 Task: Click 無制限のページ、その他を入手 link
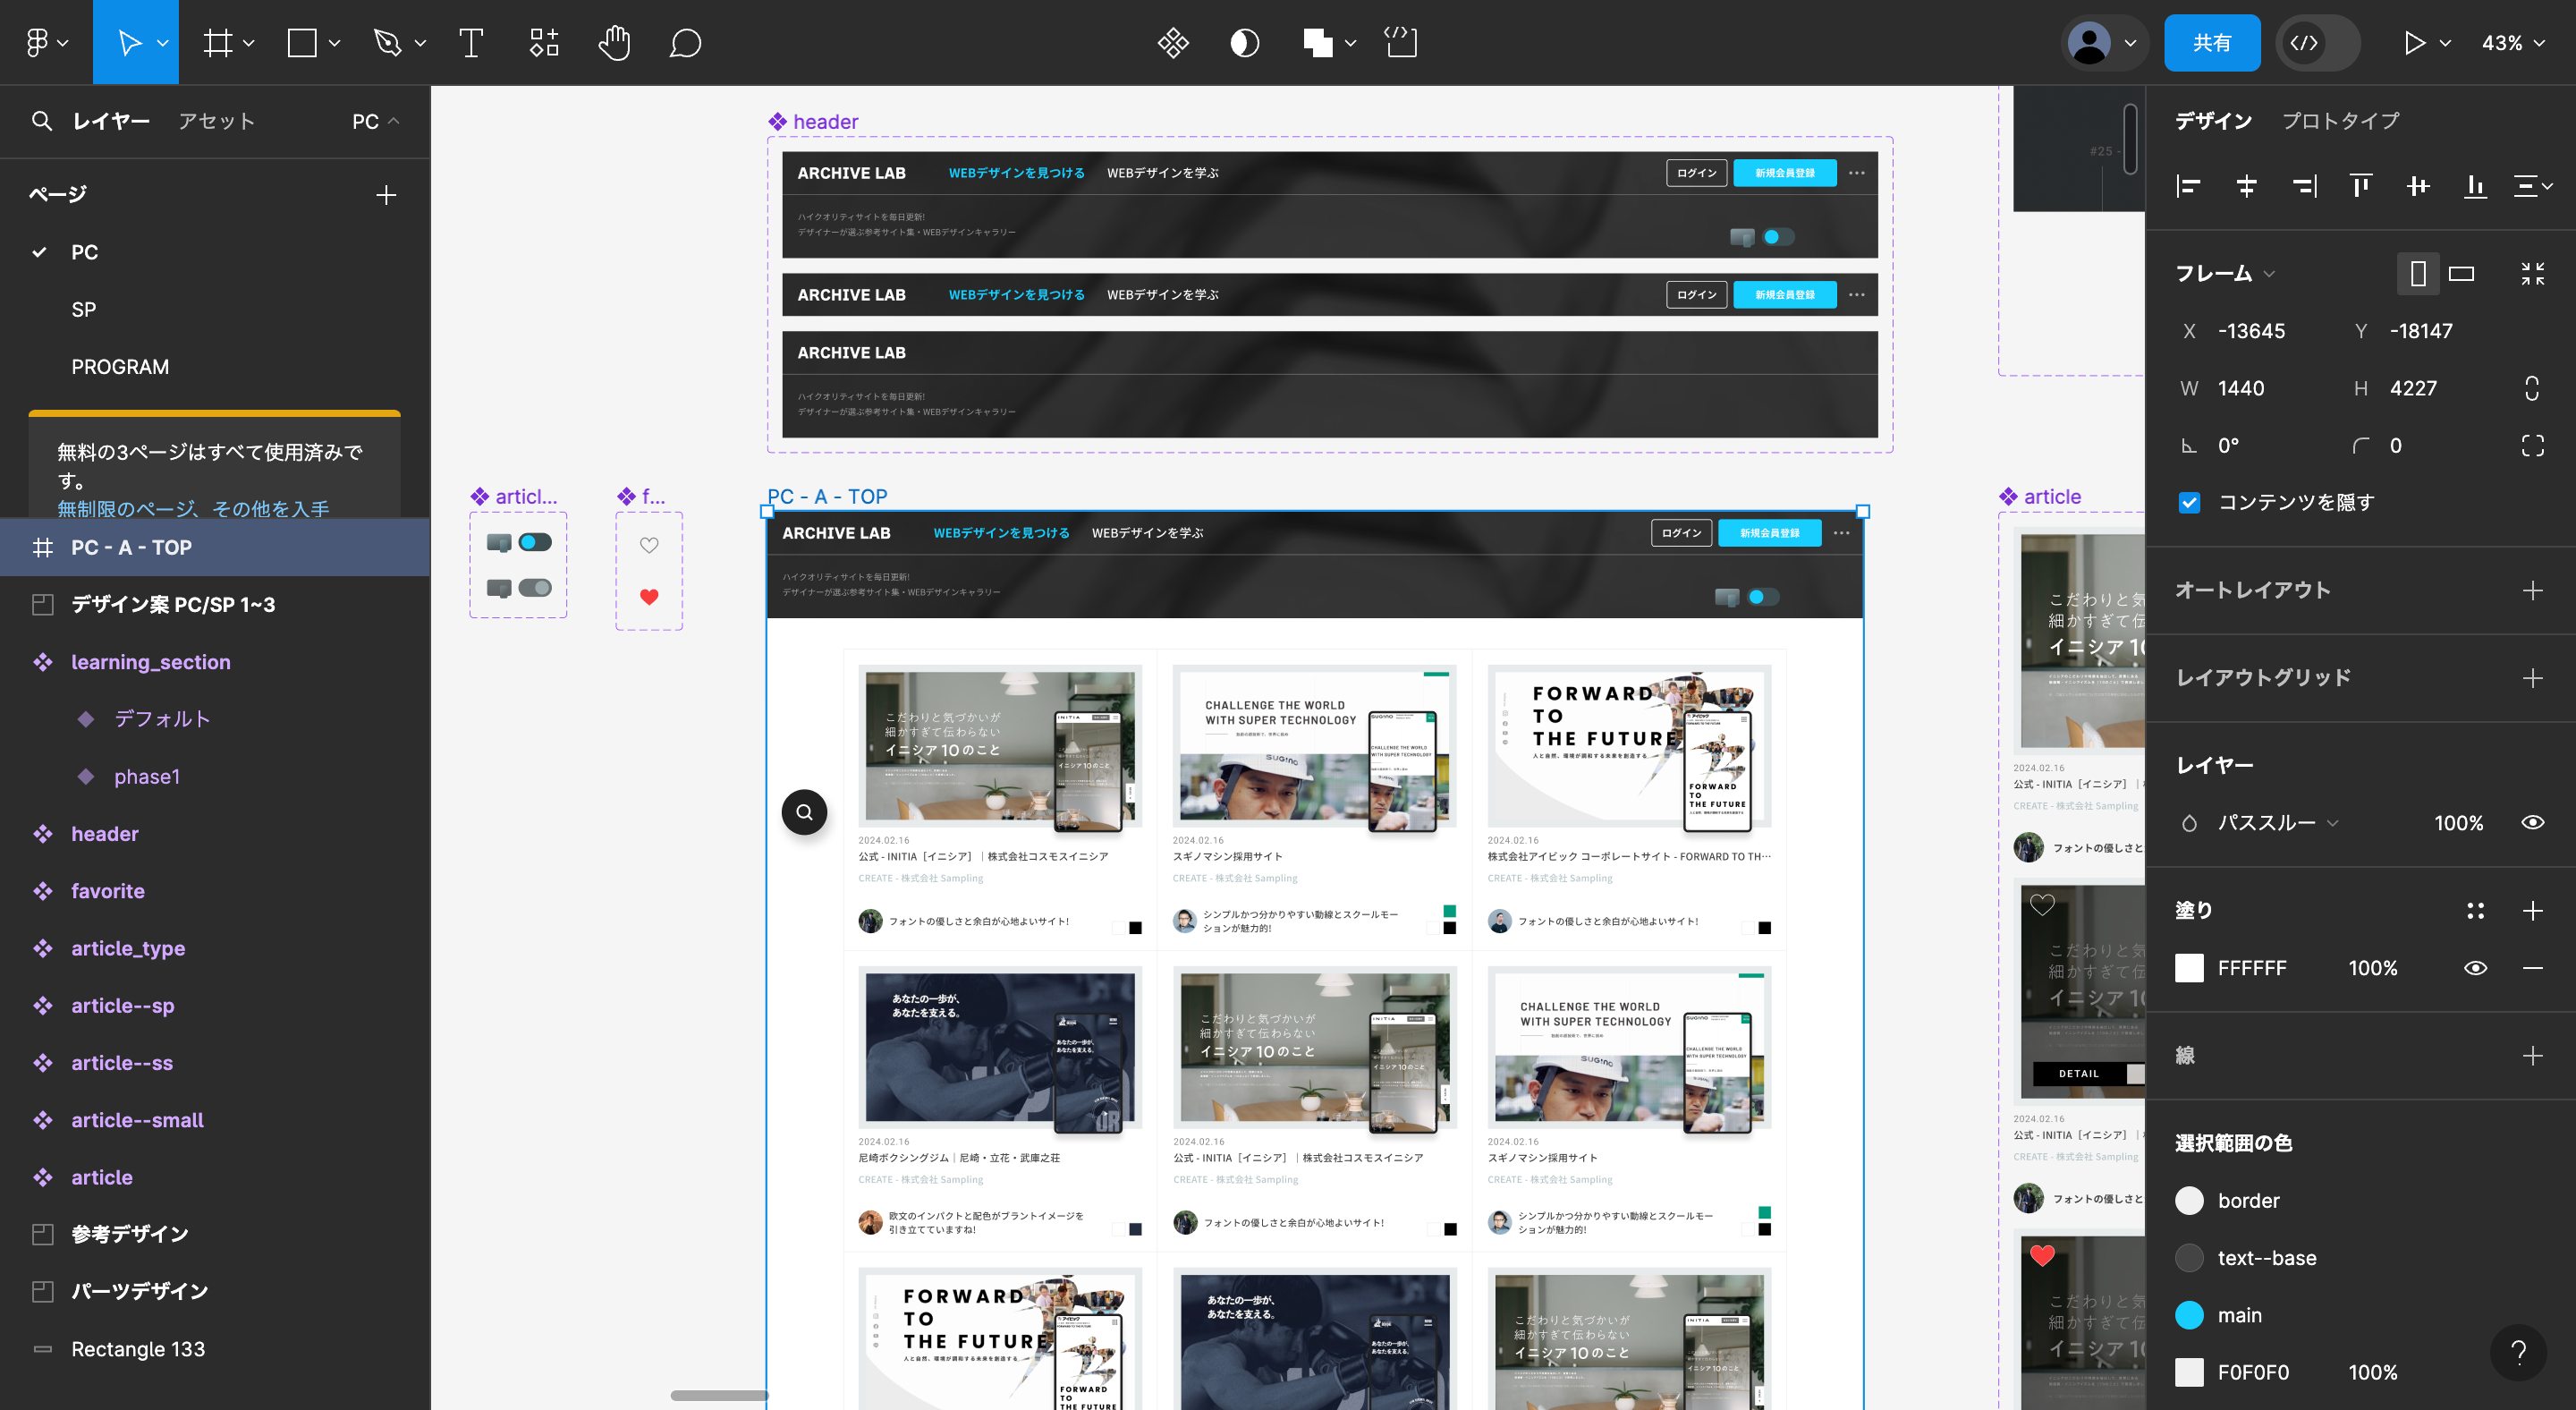click(193, 508)
